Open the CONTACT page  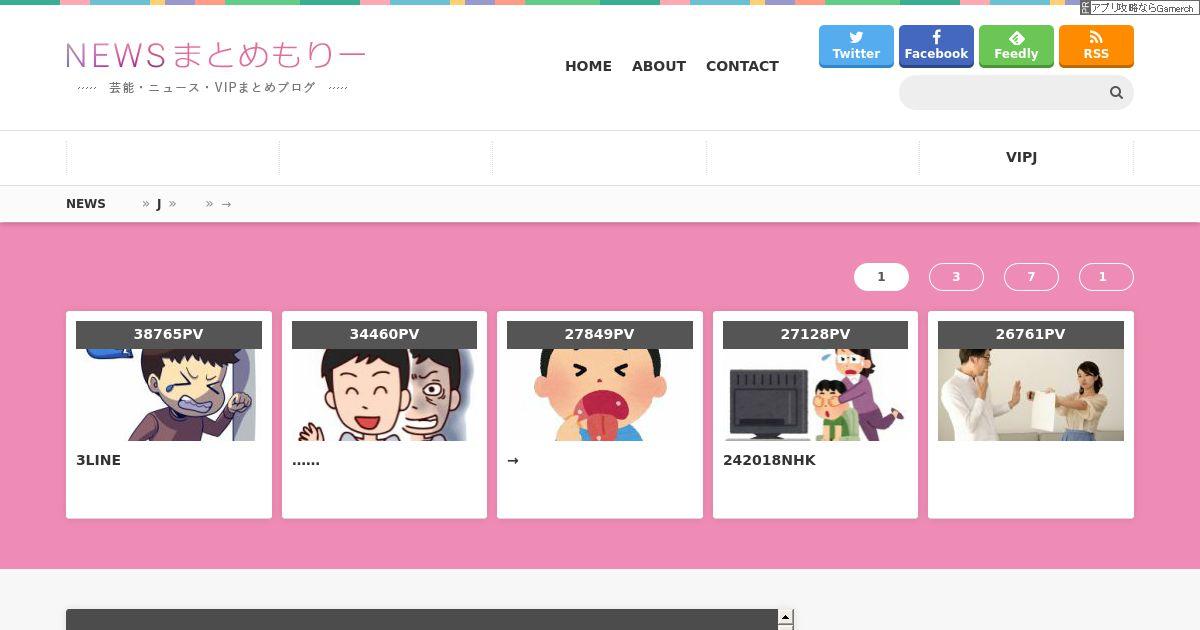pos(742,66)
